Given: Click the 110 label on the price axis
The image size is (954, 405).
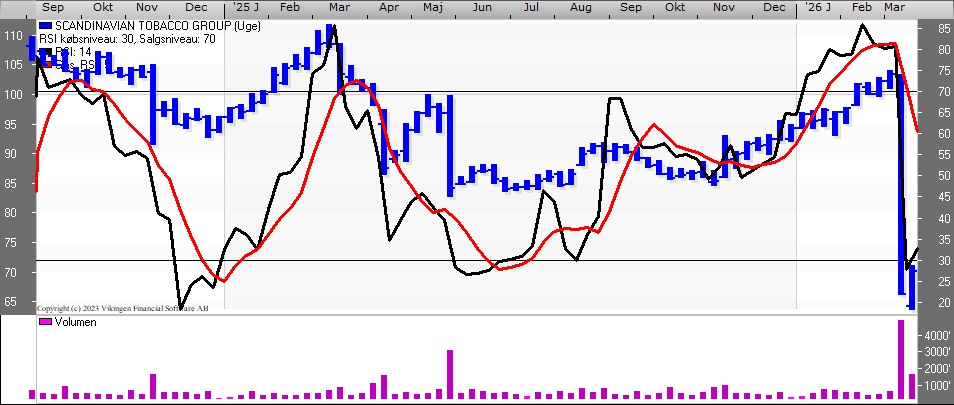Looking at the screenshot, I should (x=12, y=35).
